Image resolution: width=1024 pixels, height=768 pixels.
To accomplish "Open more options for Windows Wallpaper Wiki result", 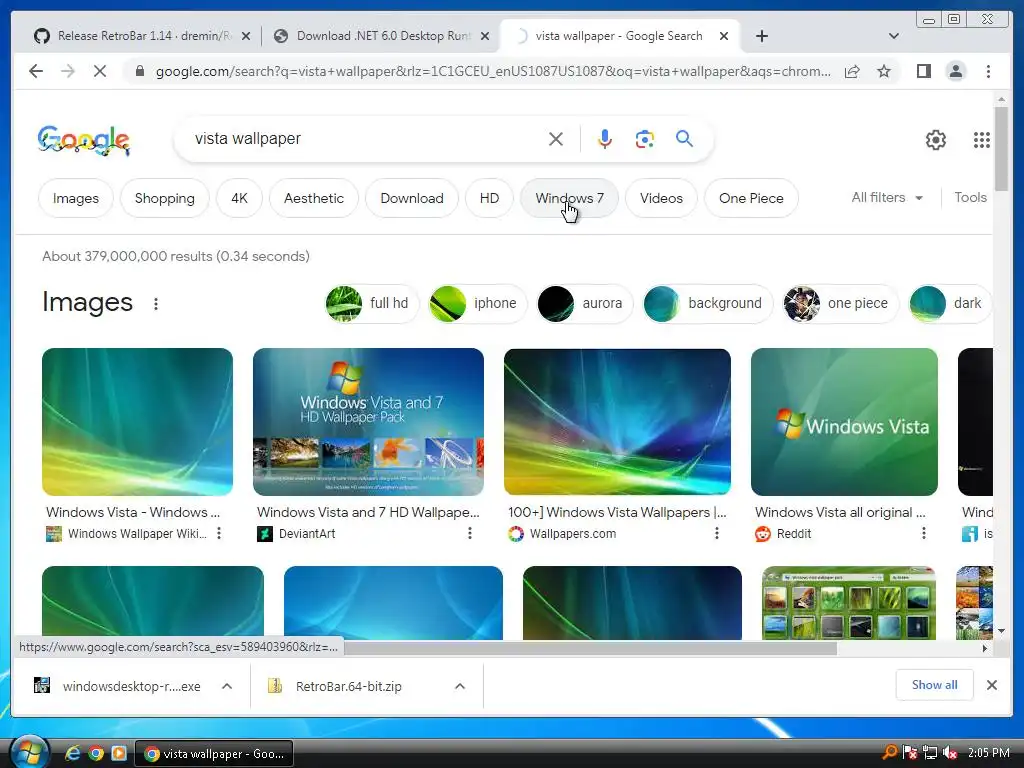I will click(x=219, y=534).
